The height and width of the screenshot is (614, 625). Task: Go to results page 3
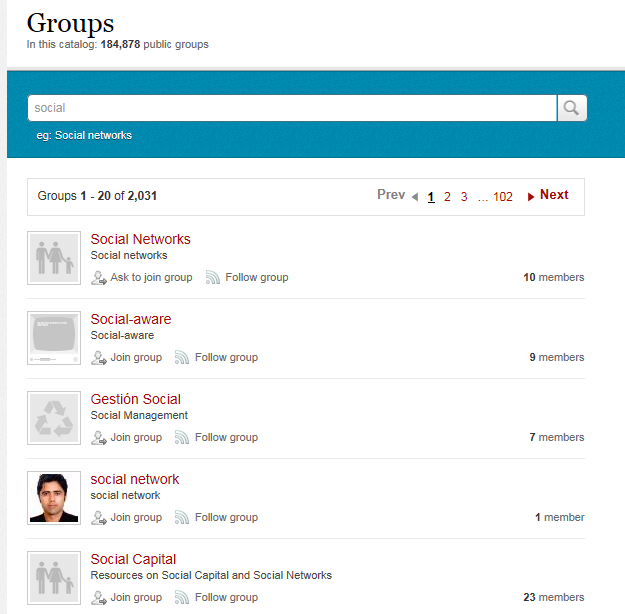(464, 197)
